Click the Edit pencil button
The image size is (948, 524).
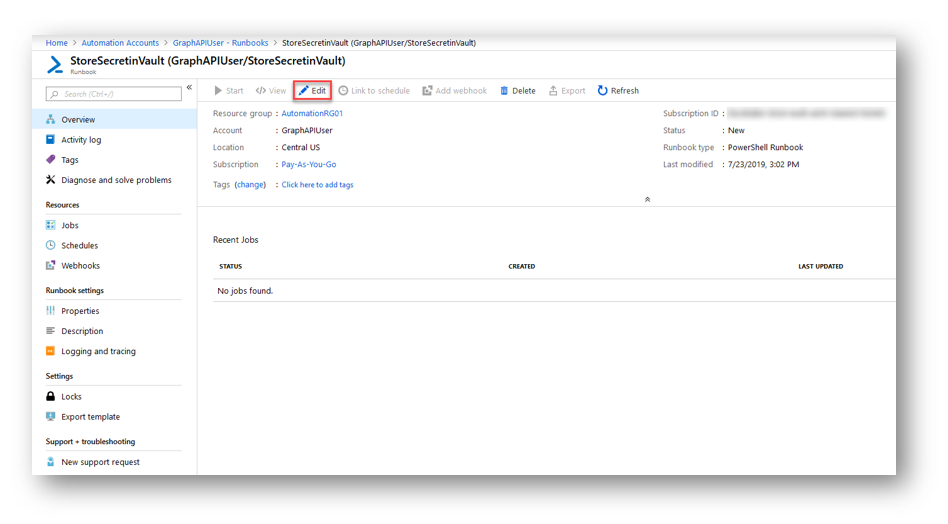[x=313, y=91]
